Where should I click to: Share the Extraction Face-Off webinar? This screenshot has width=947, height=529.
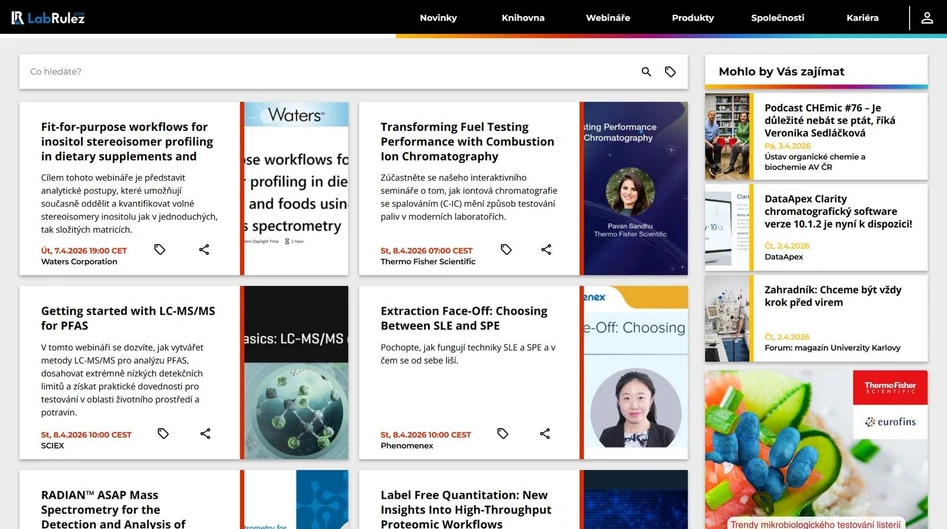pos(545,433)
